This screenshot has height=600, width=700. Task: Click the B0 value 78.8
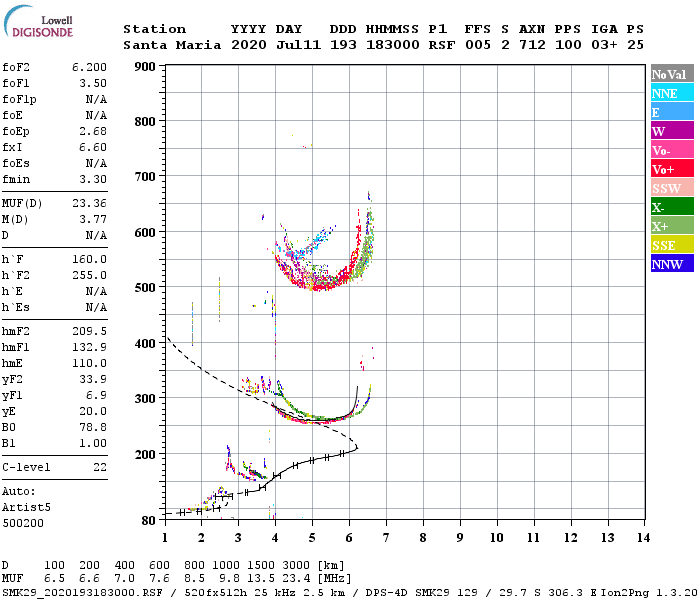pyautogui.click(x=93, y=428)
